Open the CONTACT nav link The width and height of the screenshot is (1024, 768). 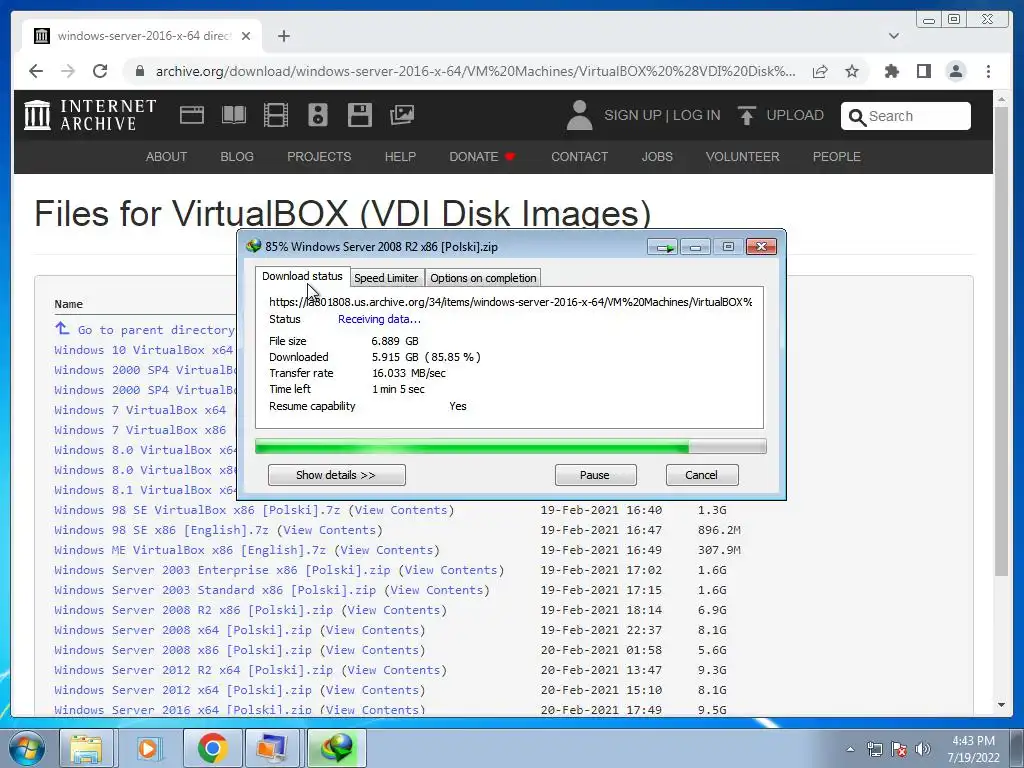579,157
